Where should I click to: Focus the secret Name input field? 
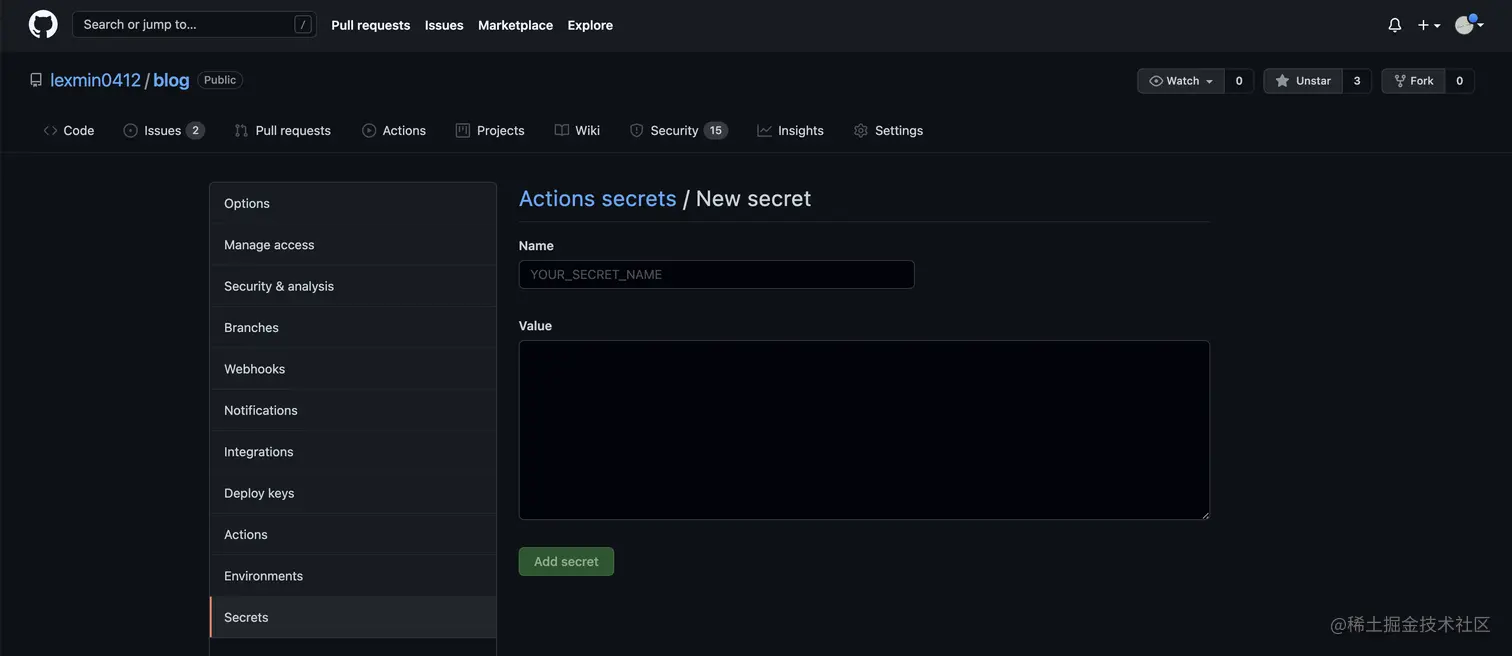pyautogui.click(x=716, y=275)
